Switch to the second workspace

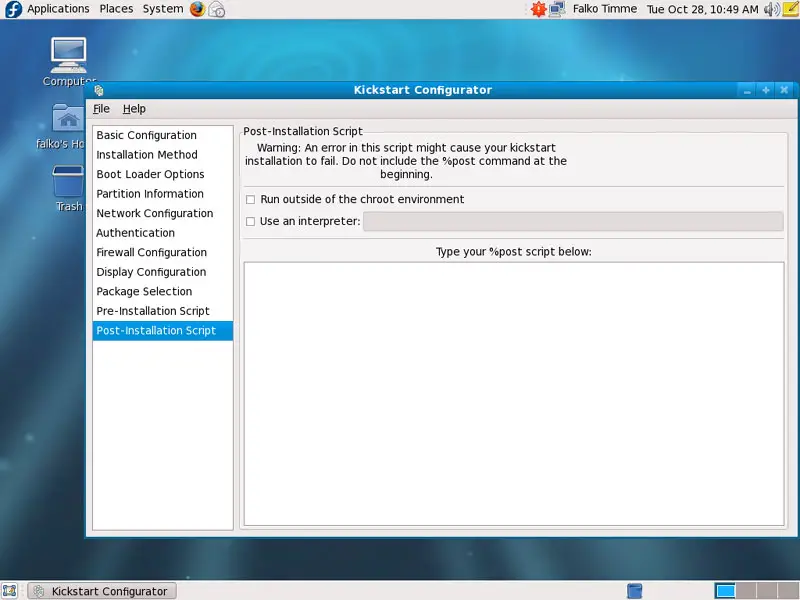click(x=746, y=591)
